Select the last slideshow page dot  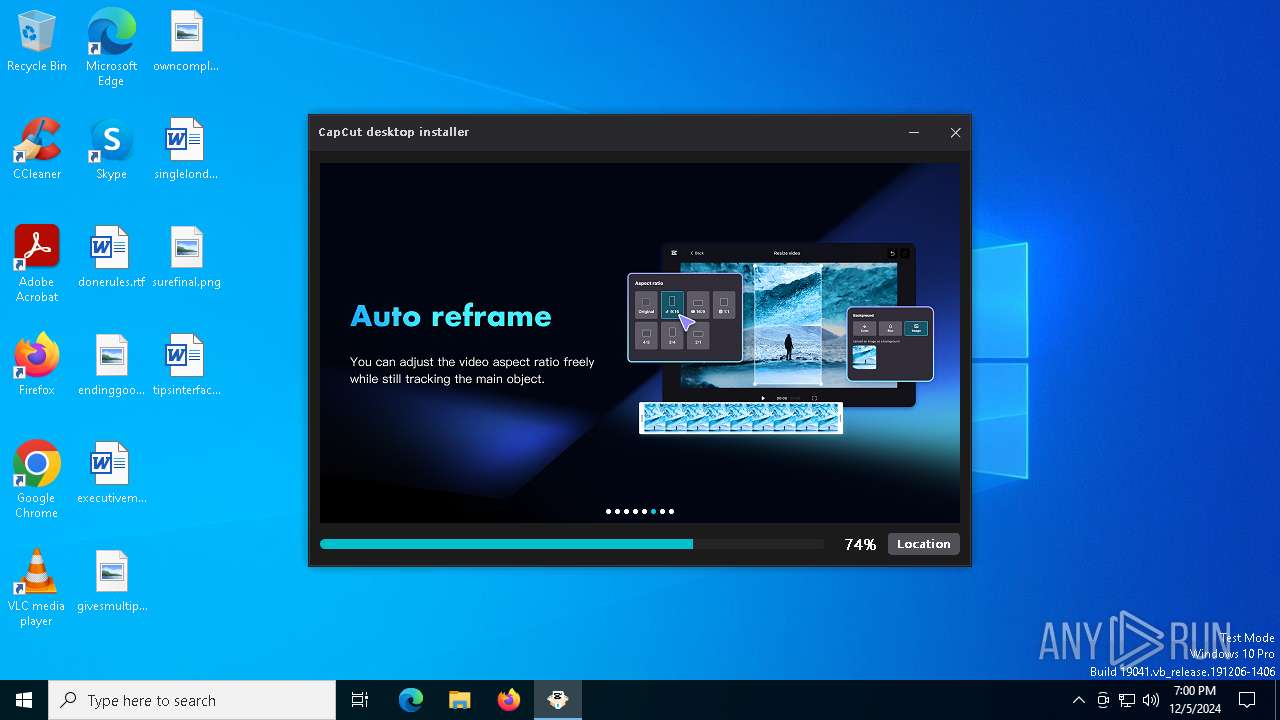coord(671,511)
